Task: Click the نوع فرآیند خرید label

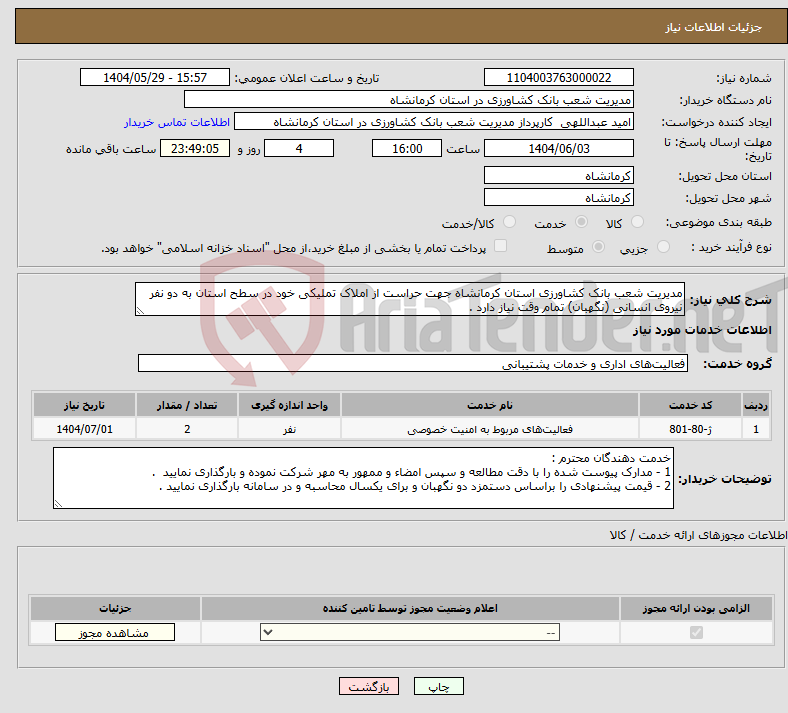Action: click(x=731, y=247)
